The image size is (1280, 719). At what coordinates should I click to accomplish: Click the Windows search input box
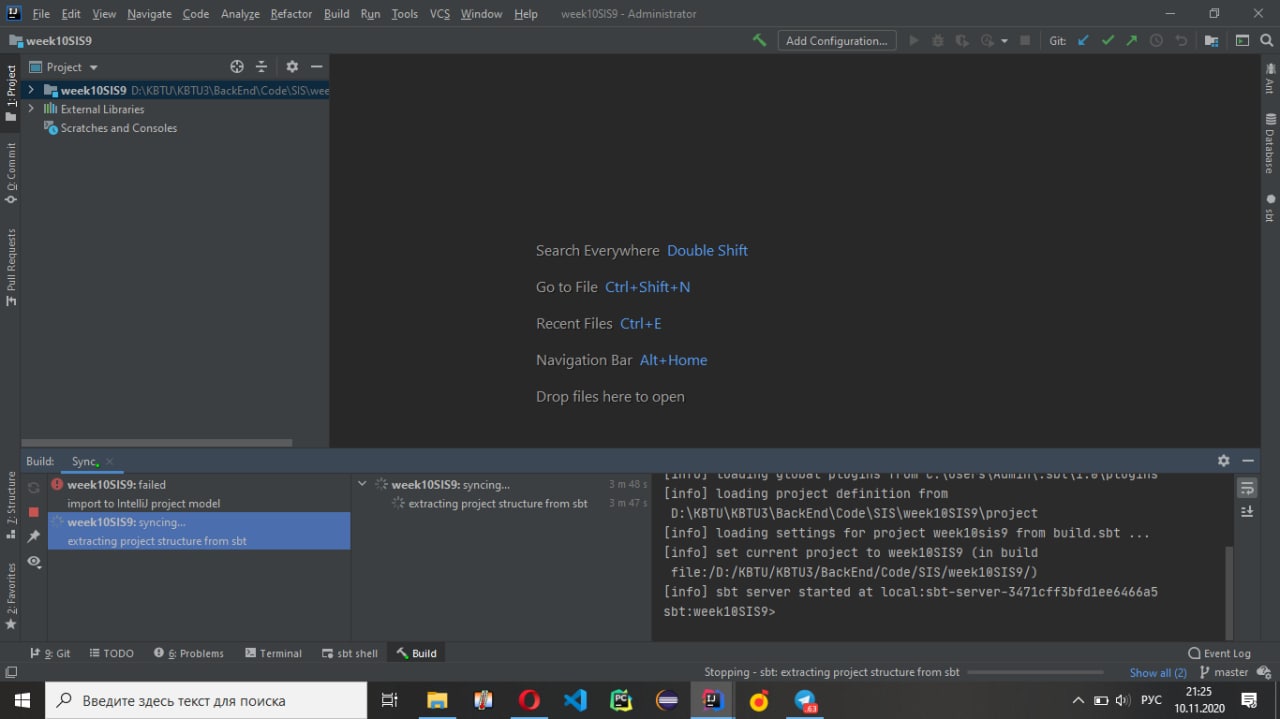(x=205, y=700)
